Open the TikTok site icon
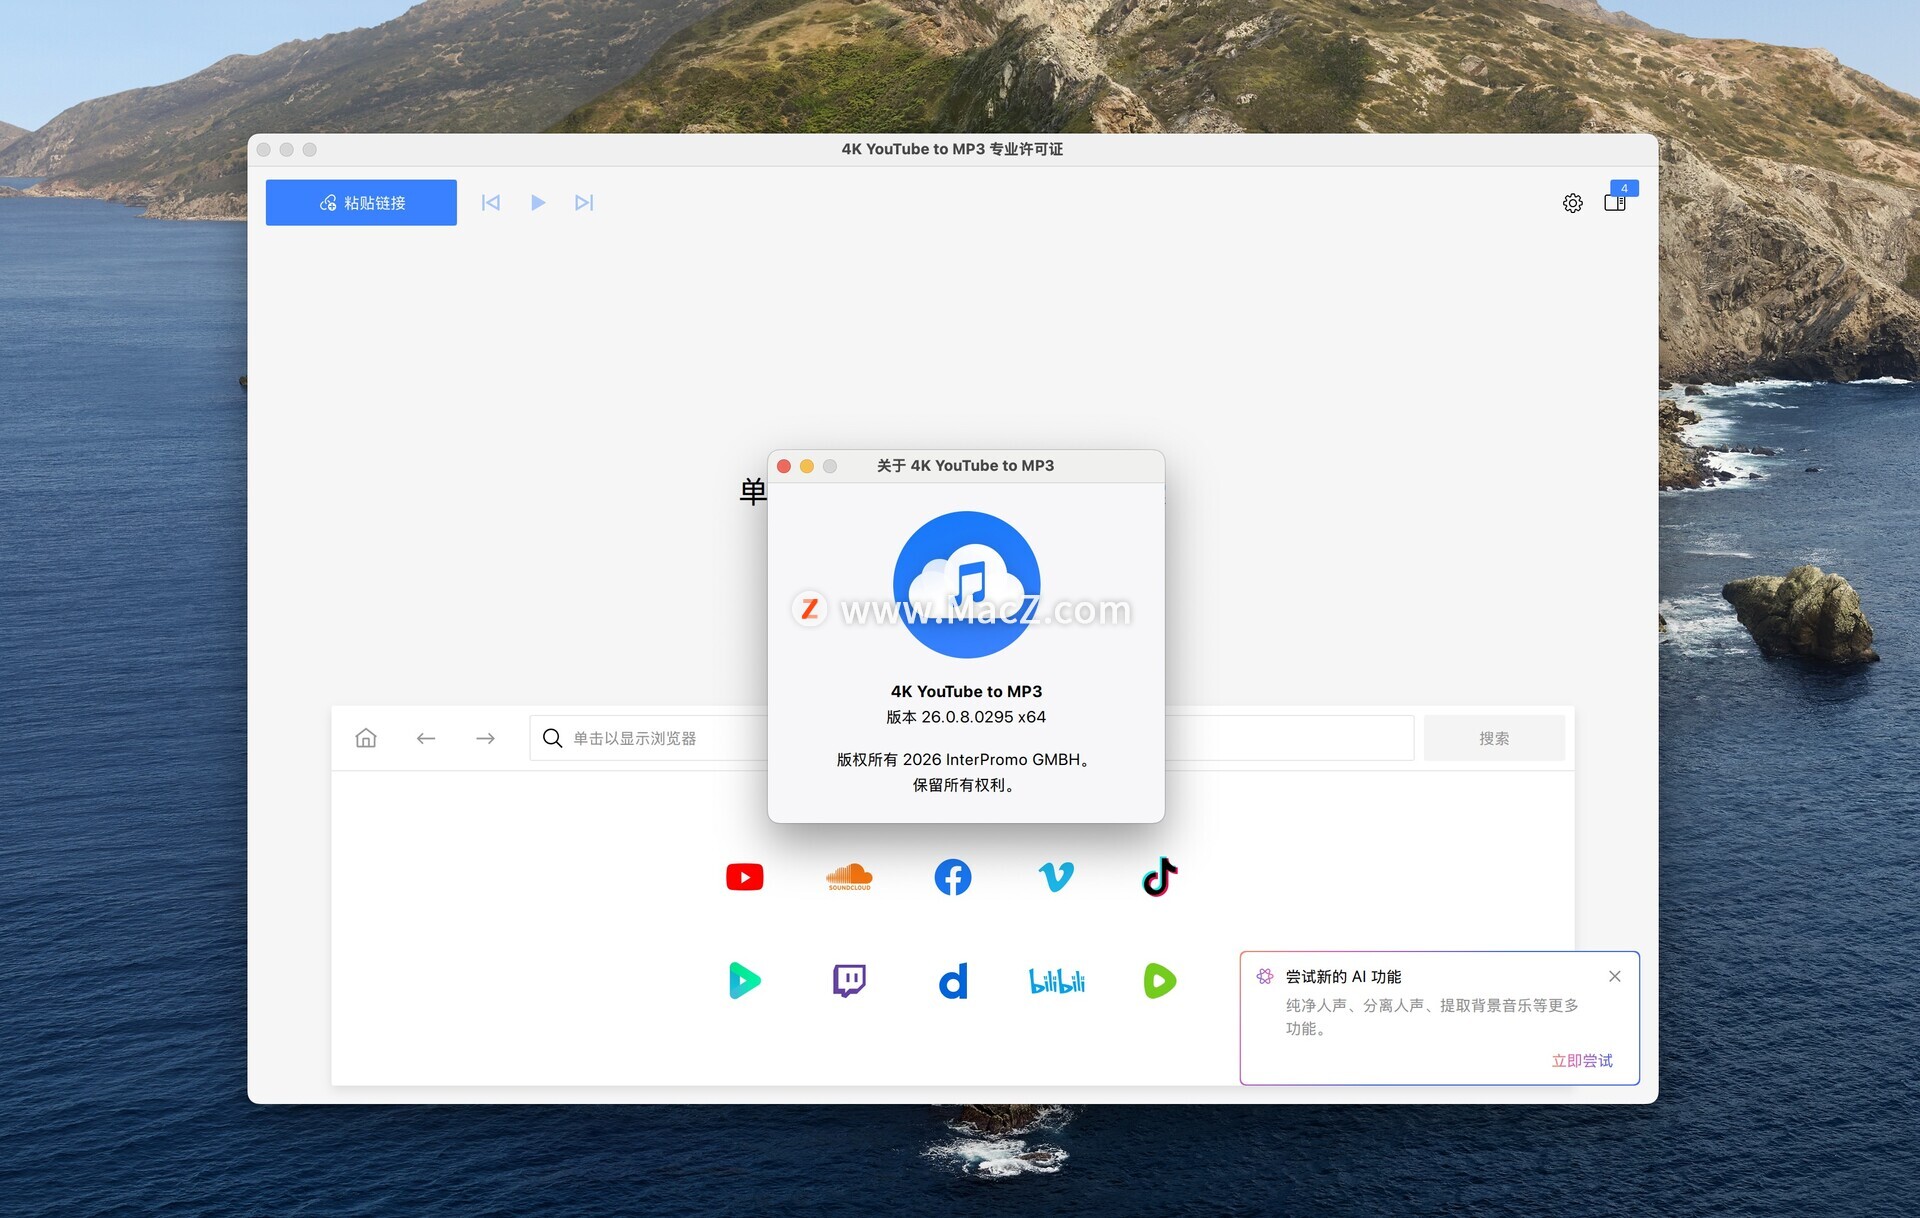Screen dimensions: 1920x1218 [1159, 877]
